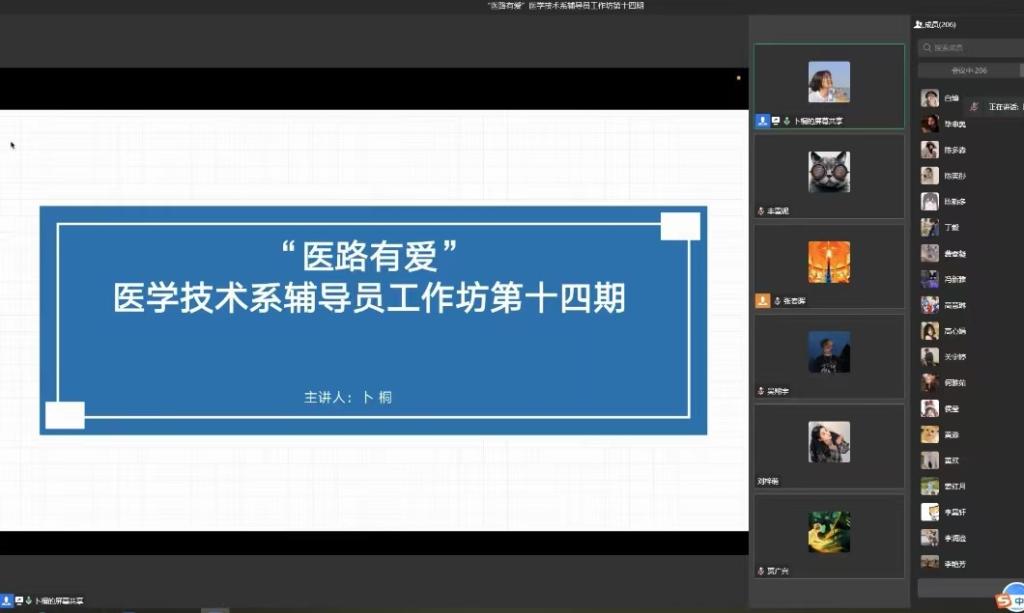
Task: Select the presenter's video tile with the woman avatar
Action: pos(829,86)
